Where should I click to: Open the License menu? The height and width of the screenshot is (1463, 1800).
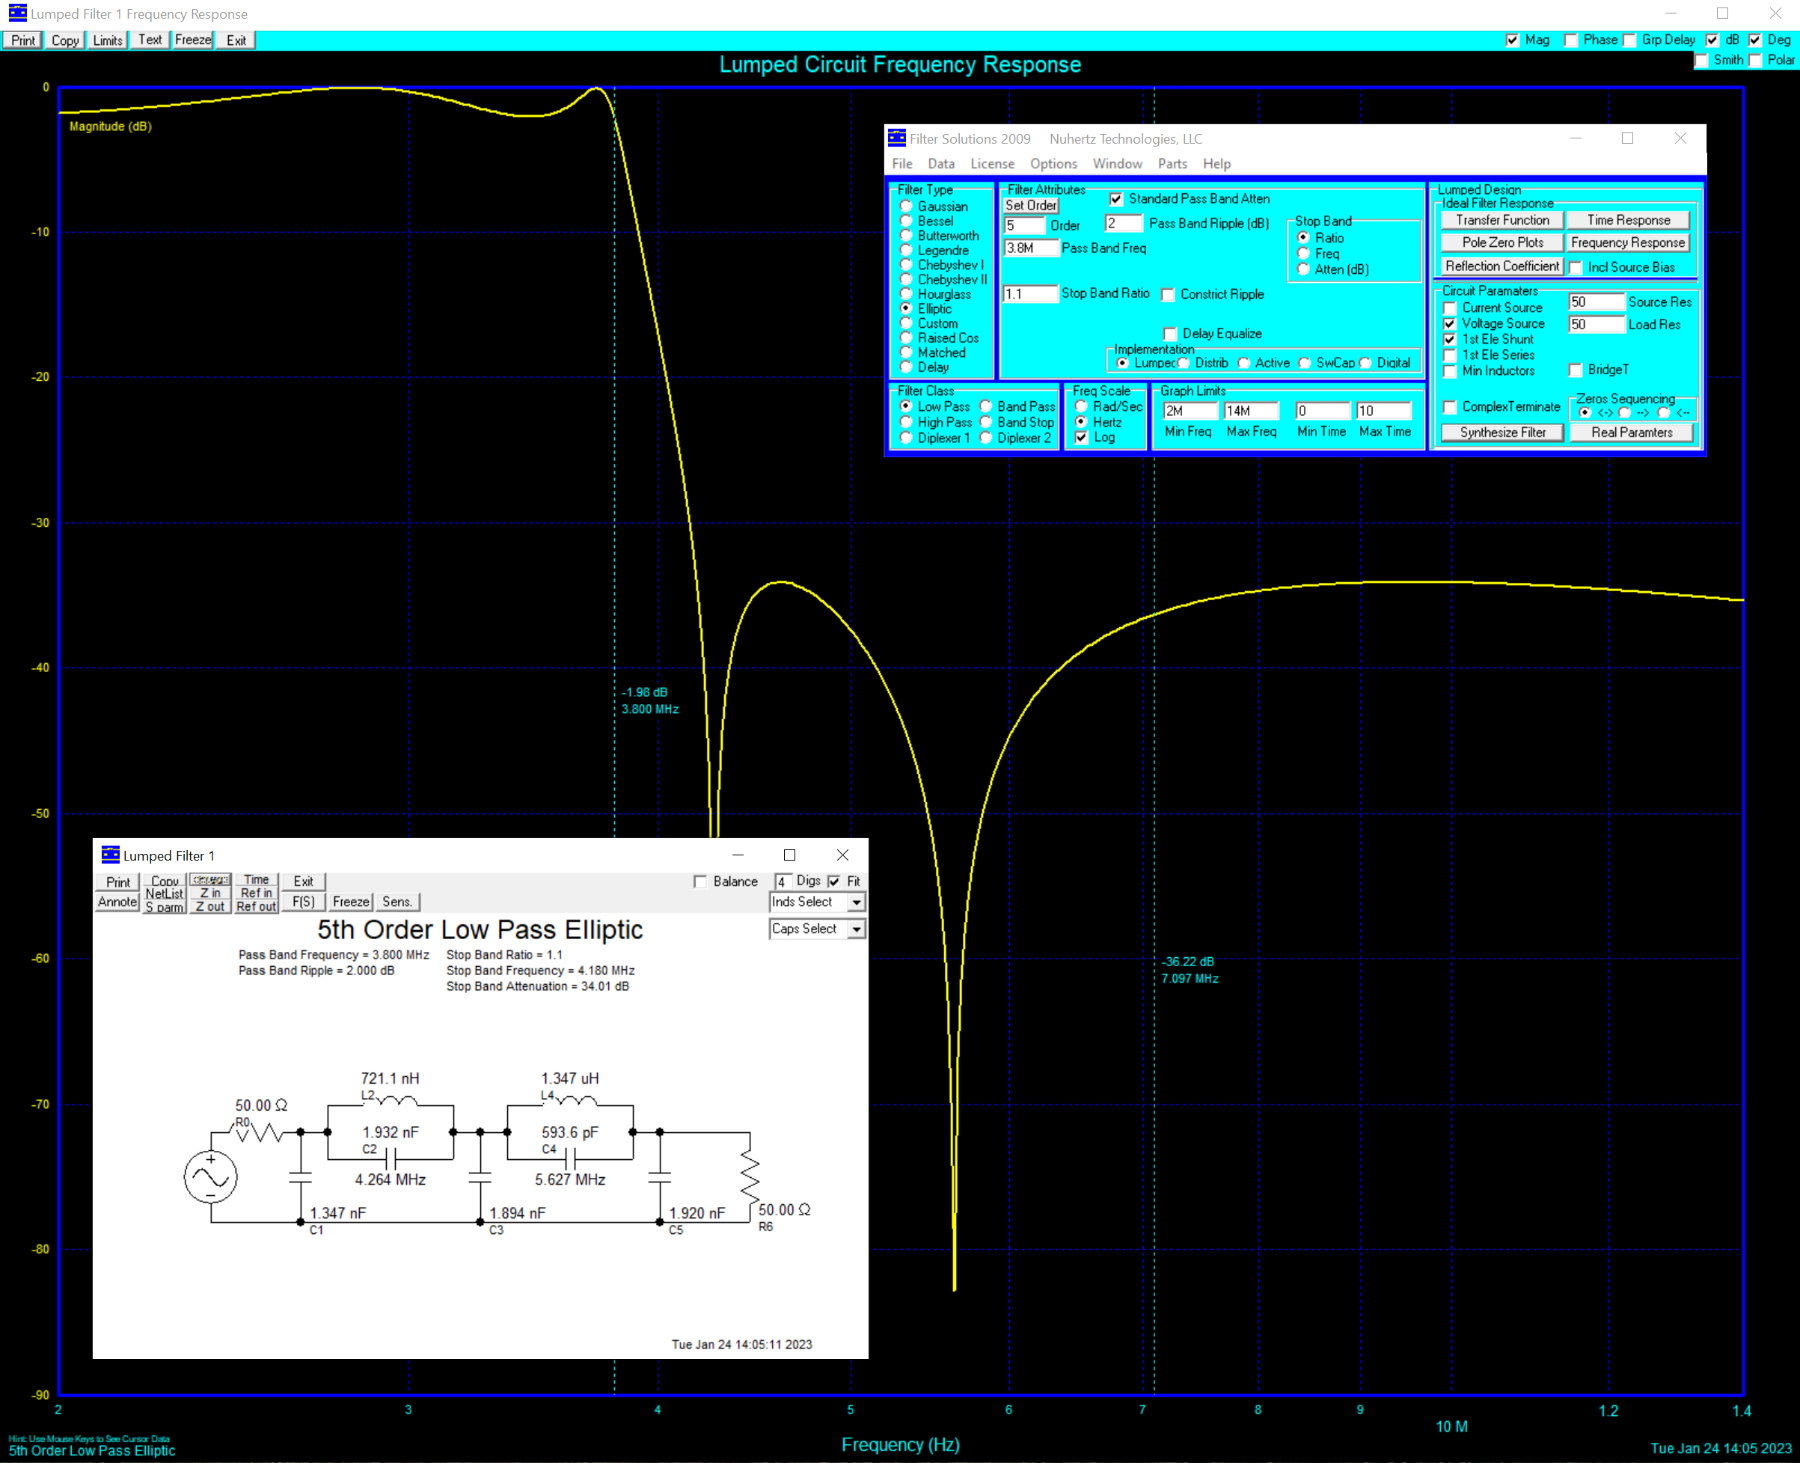(x=992, y=164)
